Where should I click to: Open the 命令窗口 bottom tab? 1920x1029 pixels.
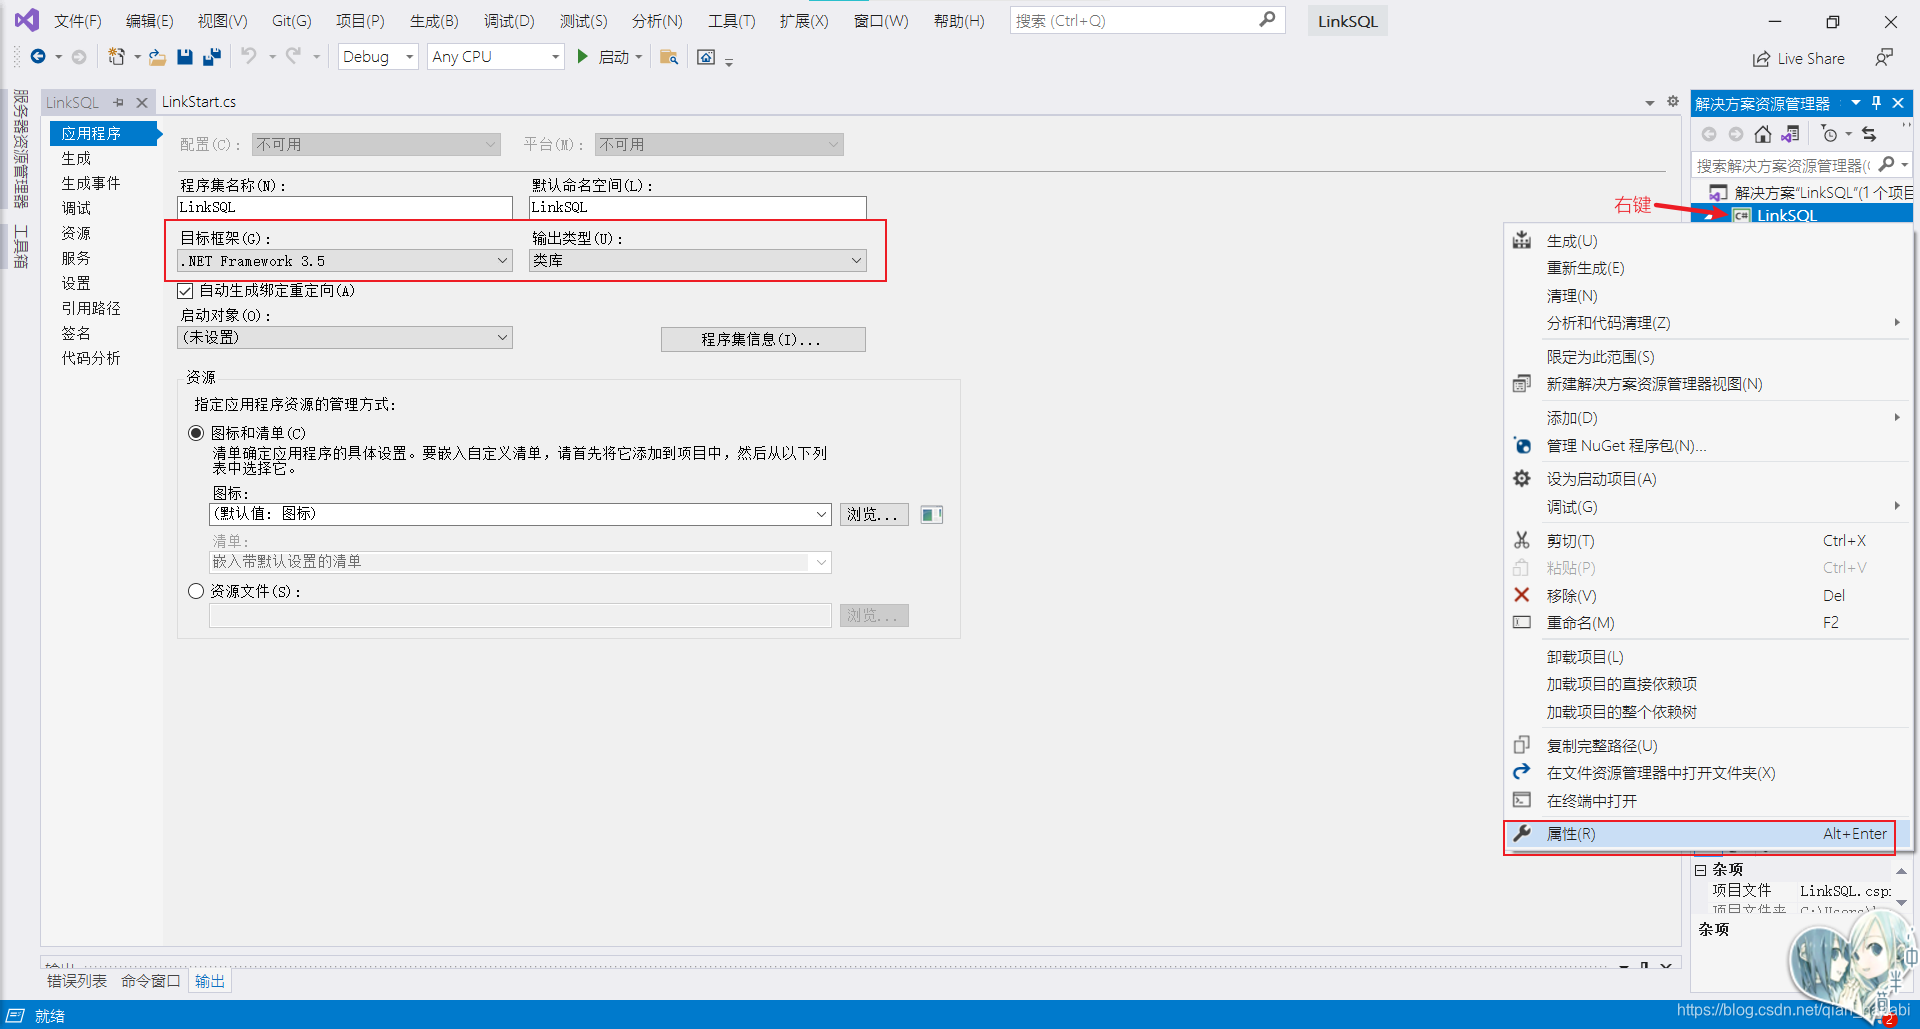coord(151,981)
